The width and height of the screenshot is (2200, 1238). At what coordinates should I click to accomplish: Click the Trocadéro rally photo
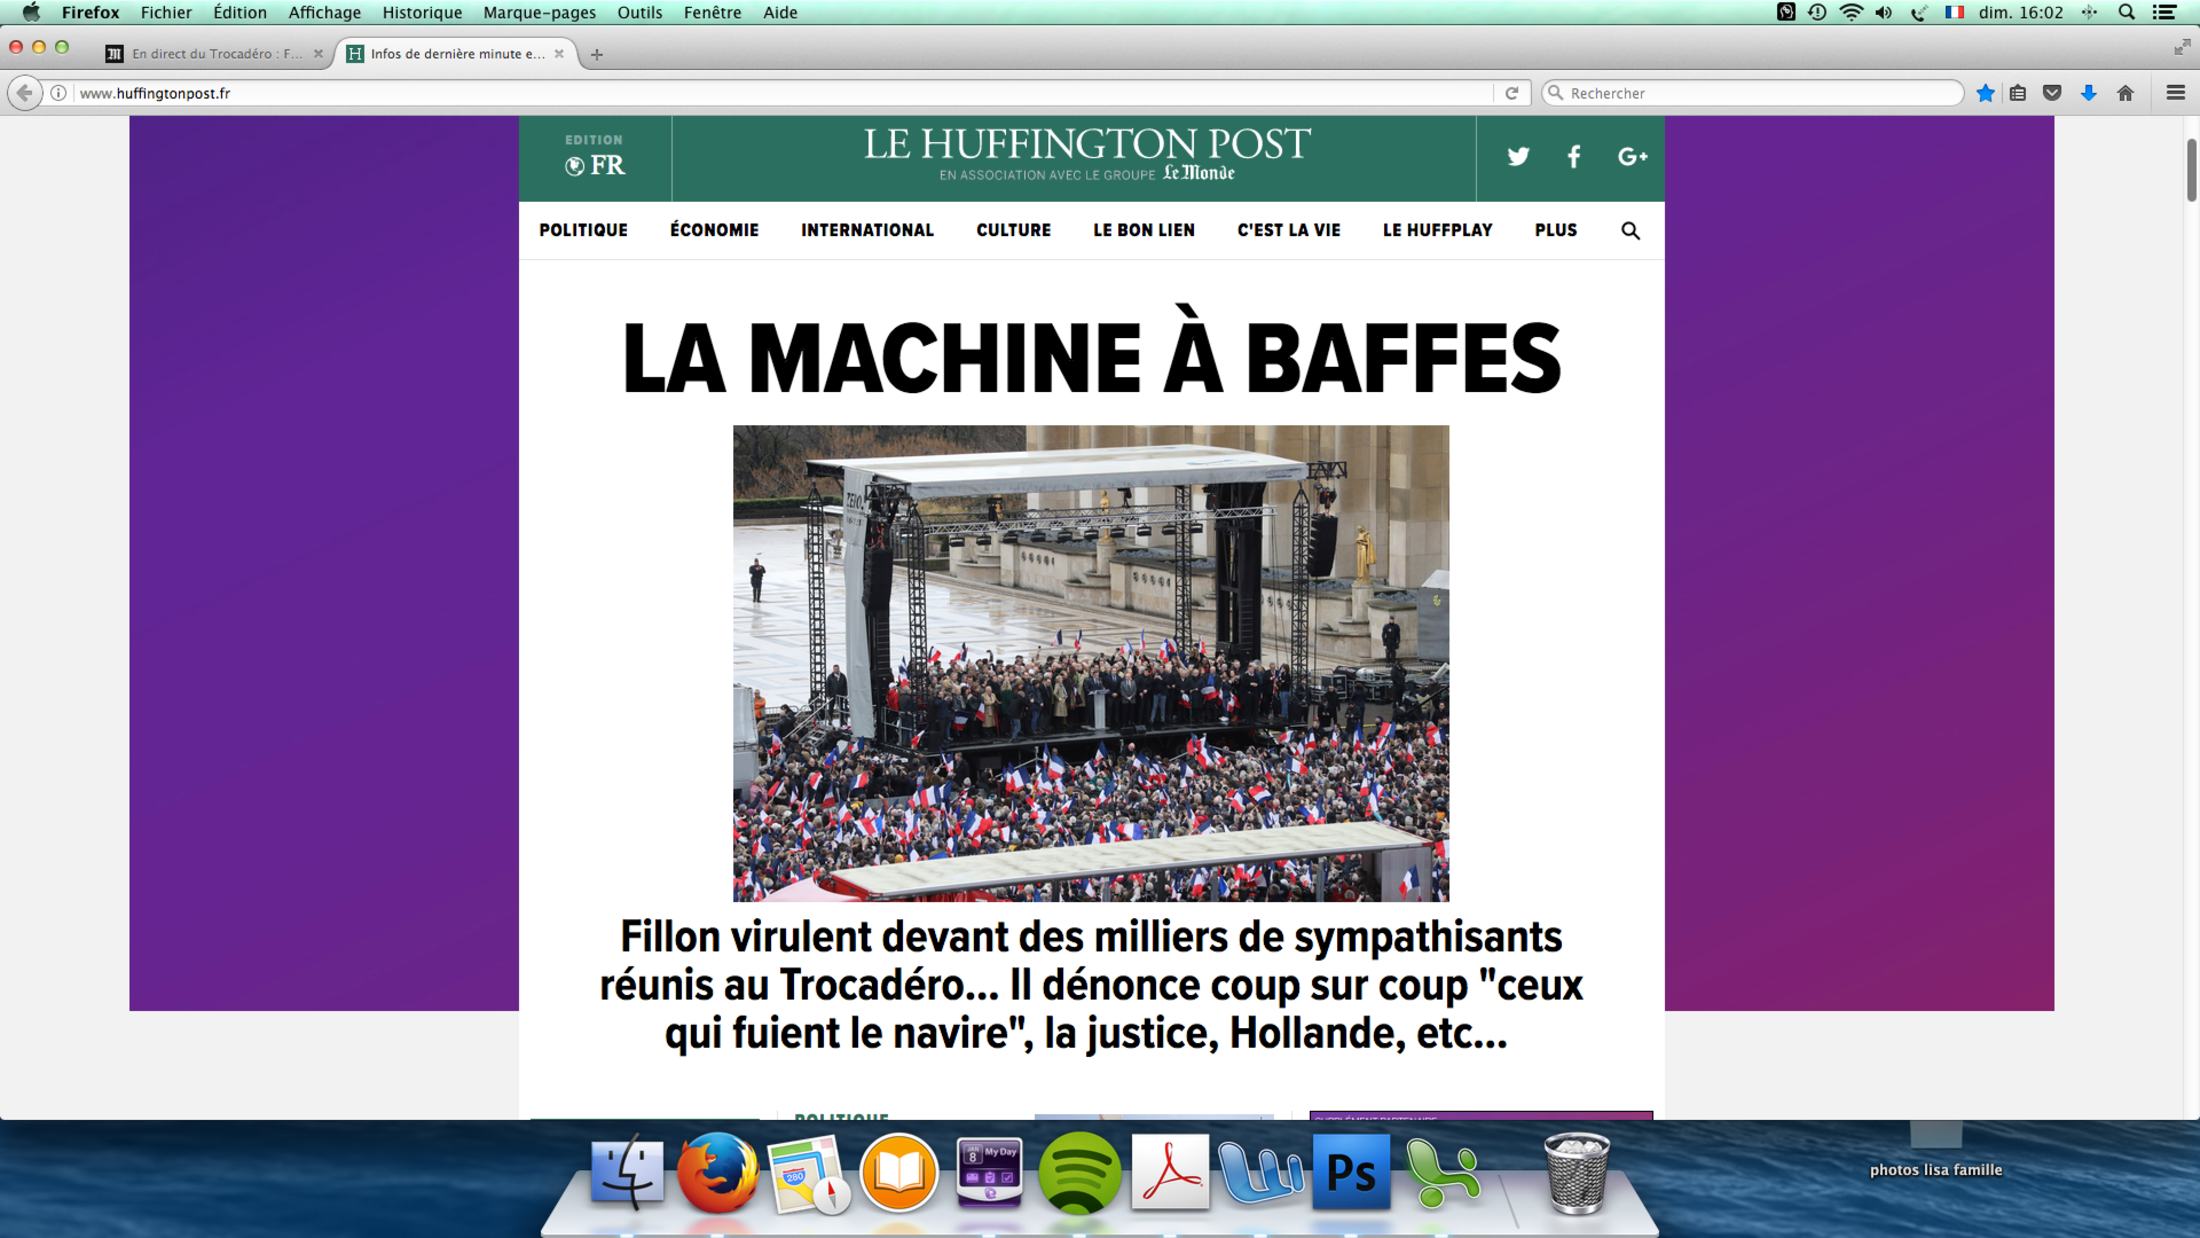tap(1090, 663)
